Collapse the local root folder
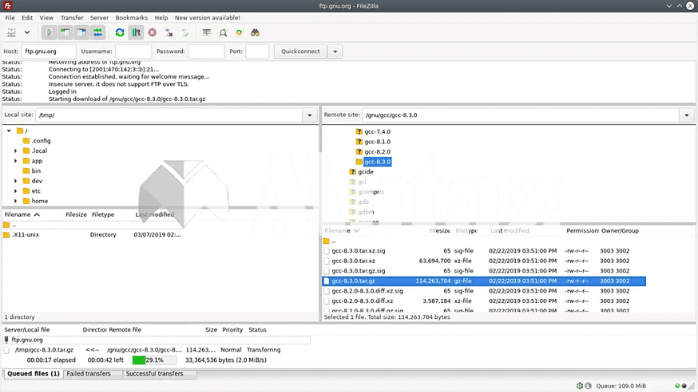698x392 pixels. [9, 131]
